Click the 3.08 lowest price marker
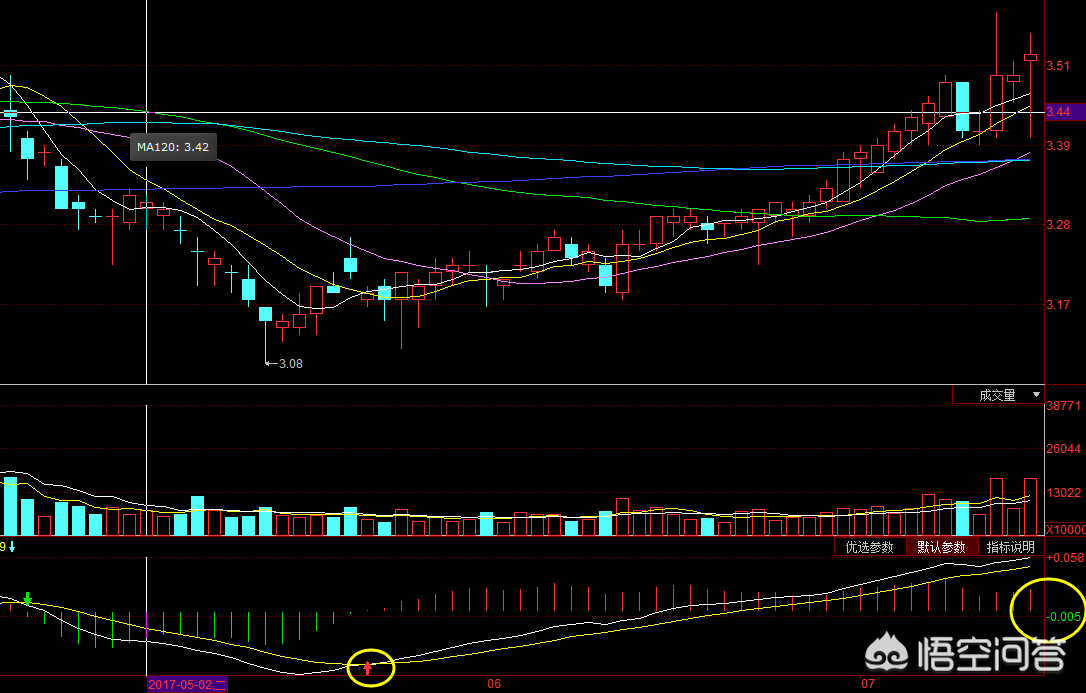1086x693 pixels. tap(289, 364)
